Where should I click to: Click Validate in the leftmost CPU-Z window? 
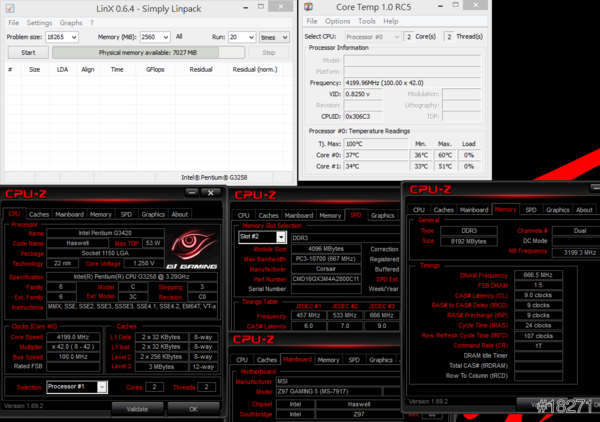click(138, 408)
